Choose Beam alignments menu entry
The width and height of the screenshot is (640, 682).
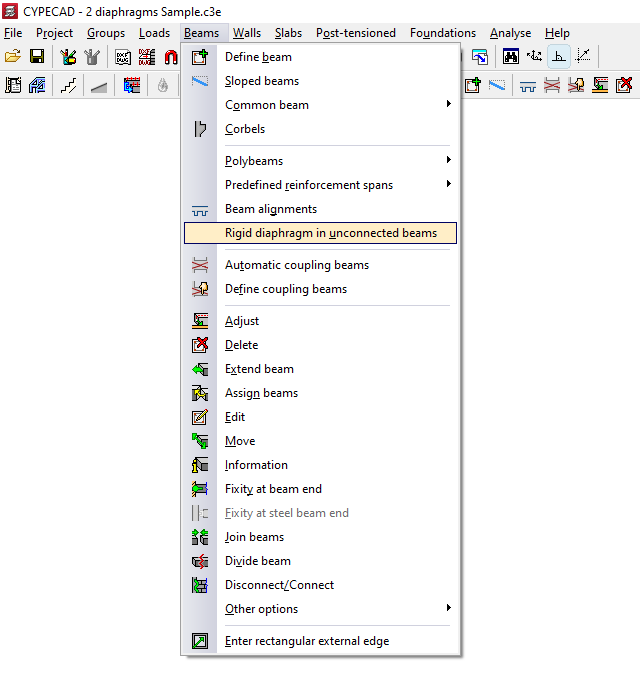(320, 209)
